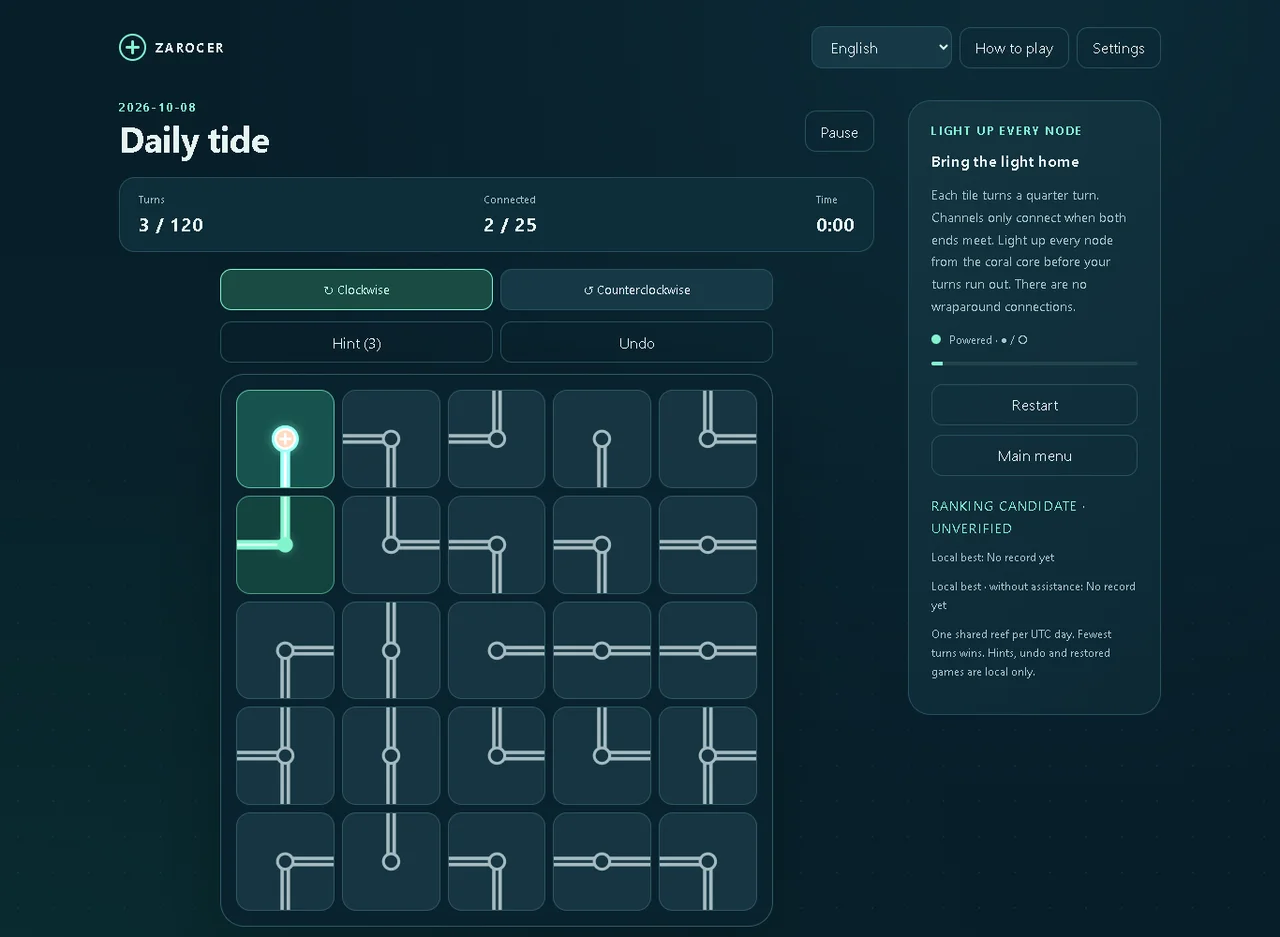Screen dimensions: 1280x937
Task: Click the date 2026-10-08
Action: pyautogui.click(x=157, y=107)
